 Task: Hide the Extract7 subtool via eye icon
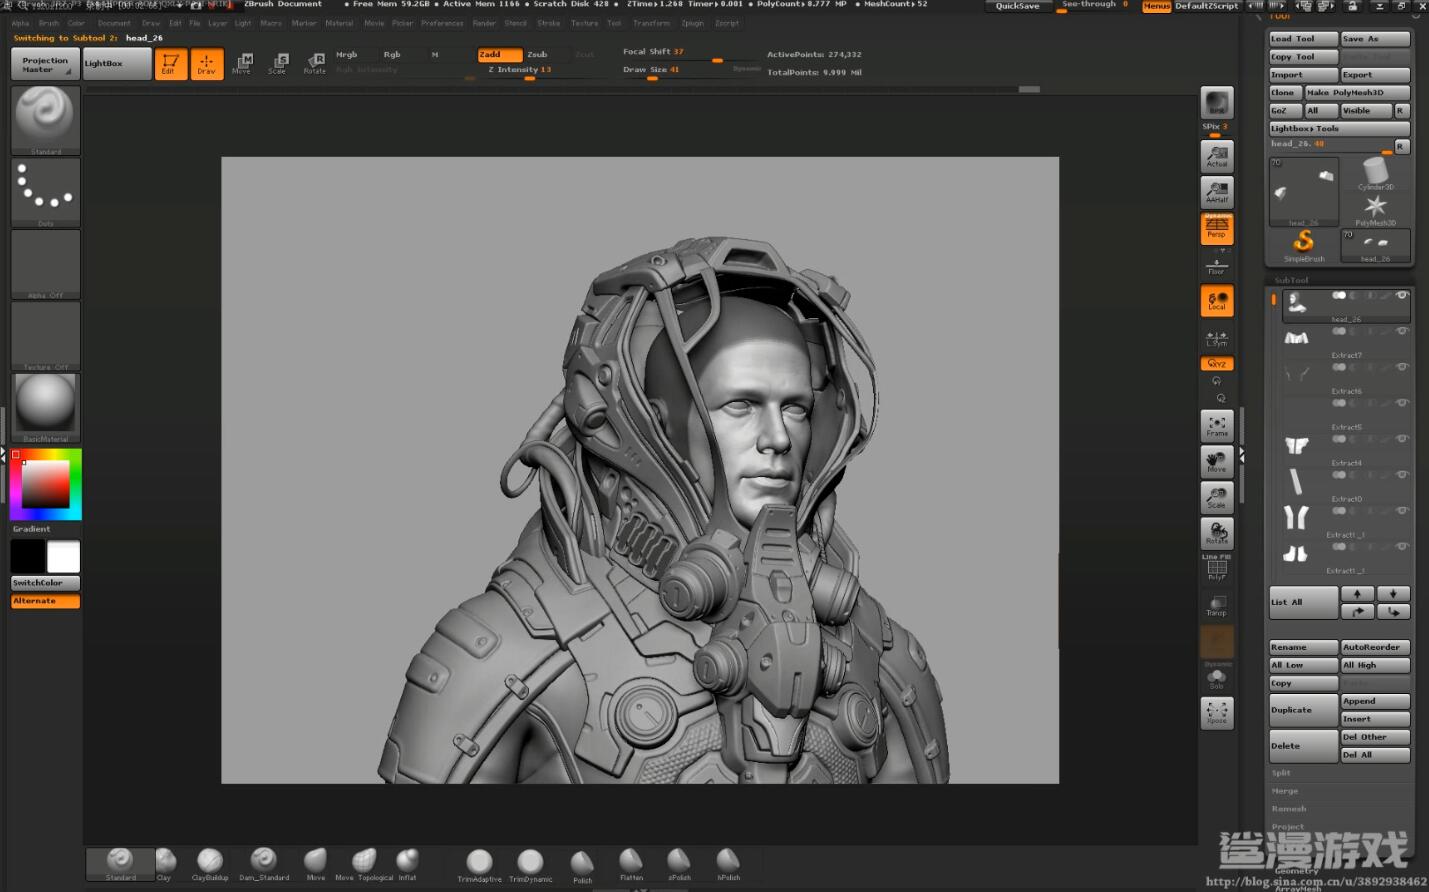(1402, 331)
